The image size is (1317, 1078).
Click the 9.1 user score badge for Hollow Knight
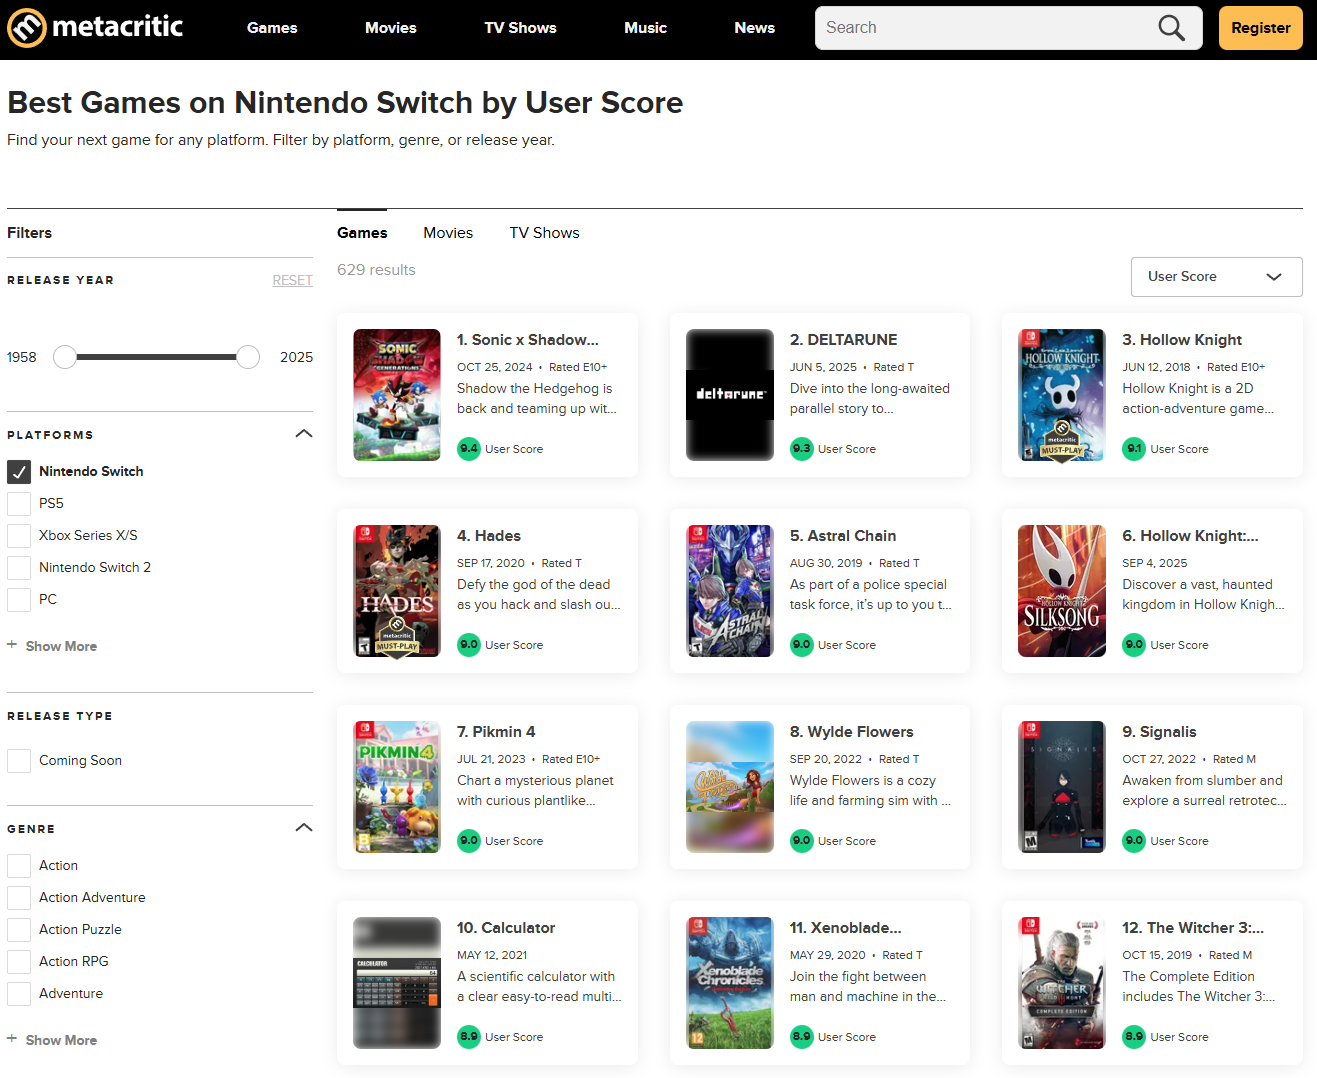tap(1134, 448)
